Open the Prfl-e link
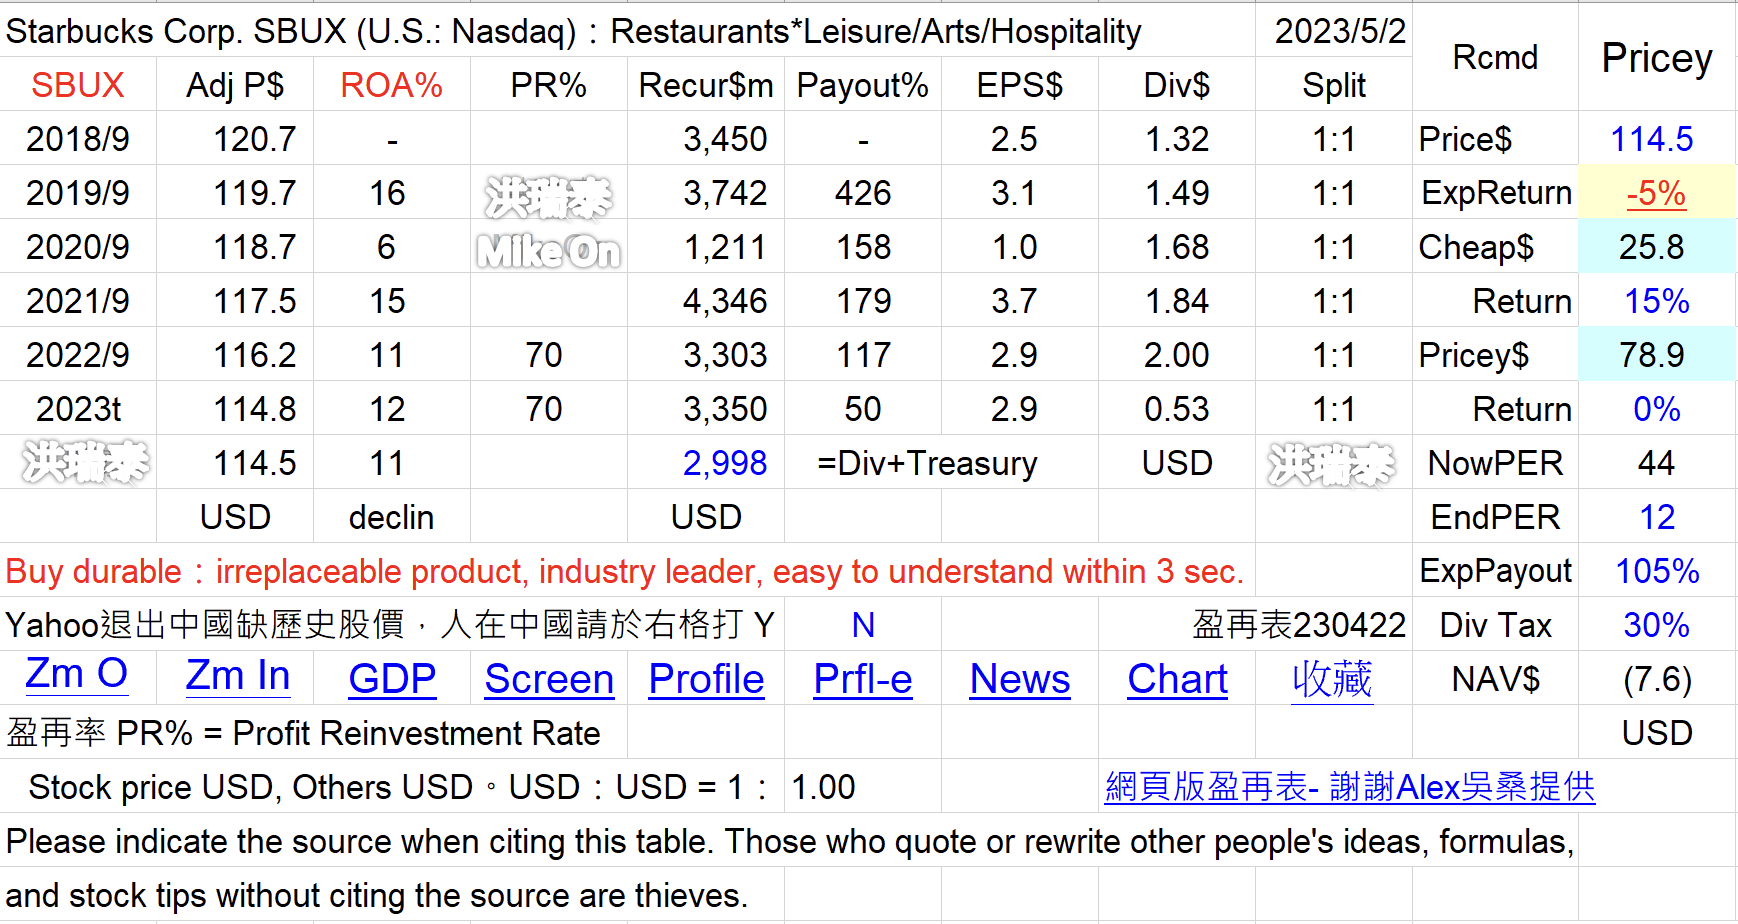The width and height of the screenshot is (1738, 924). point(863,679)
